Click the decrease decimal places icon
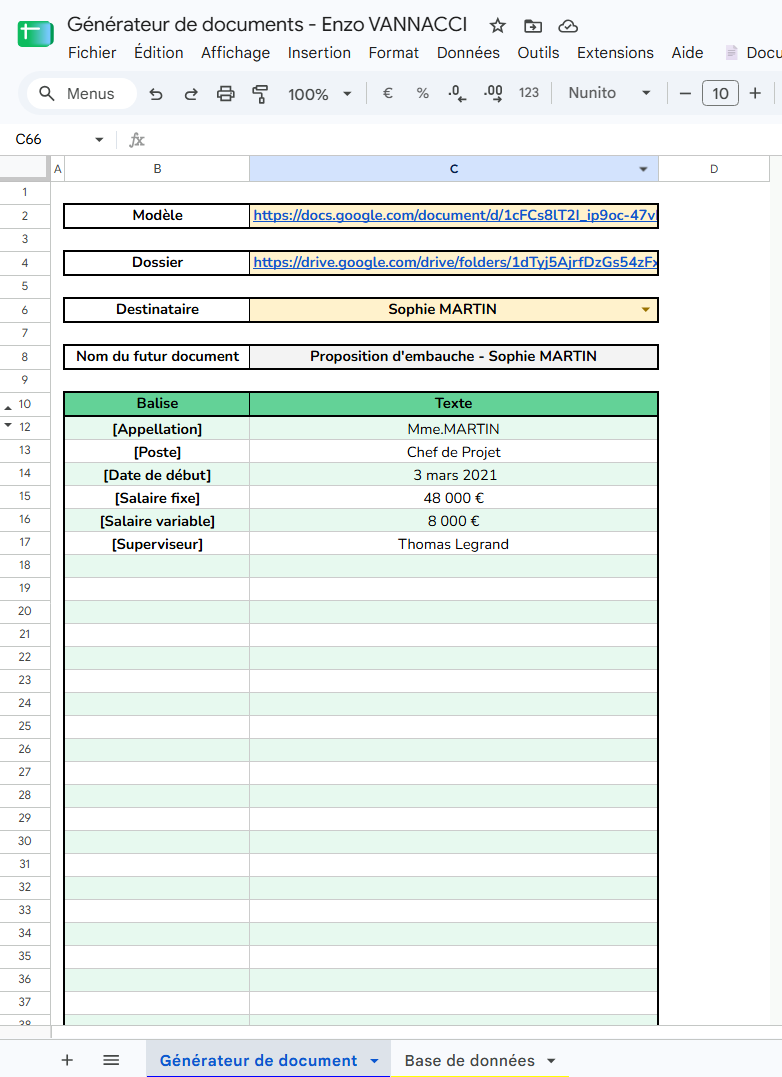The width and height of the screenshot is (782, 1077). click(x=457, y=93)
